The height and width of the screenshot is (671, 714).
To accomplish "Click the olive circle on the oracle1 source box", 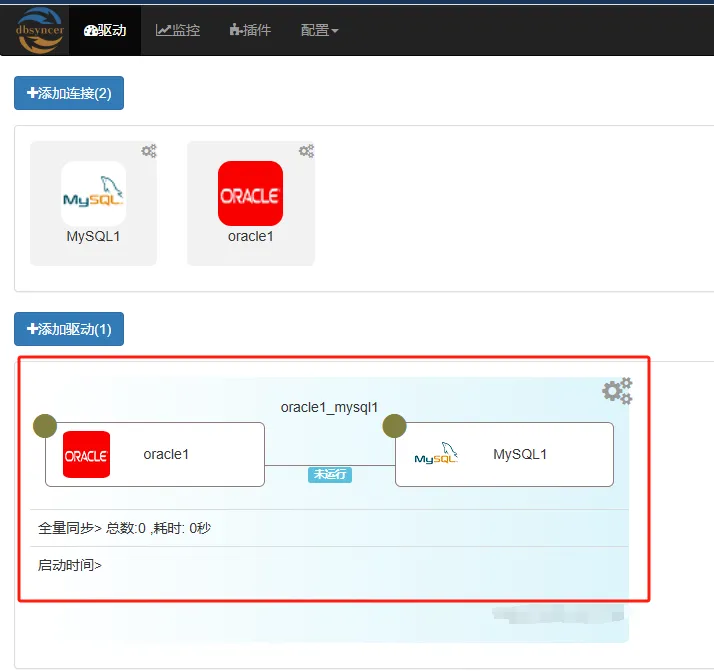I will [45, 426].
